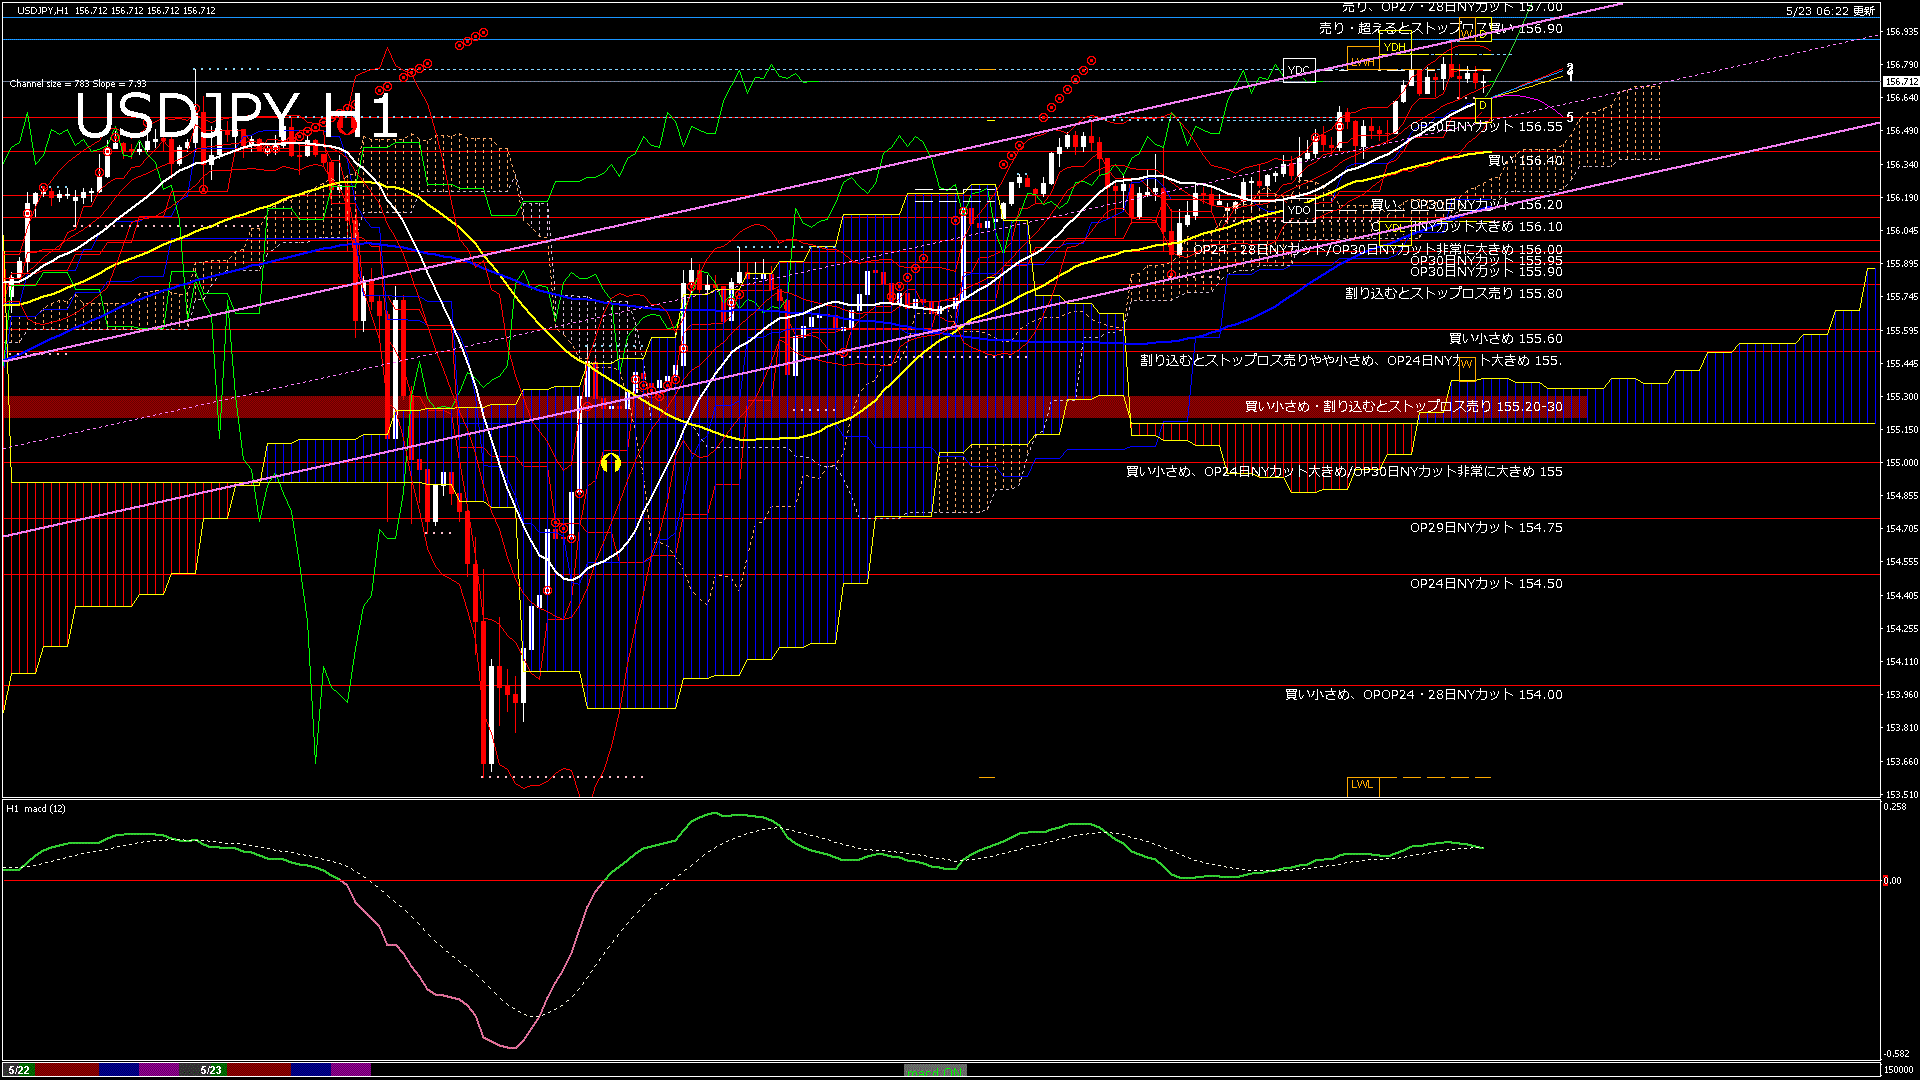Click the H1 macd (12) indicator label
1920x1080 pixels.
click(36, 808)
